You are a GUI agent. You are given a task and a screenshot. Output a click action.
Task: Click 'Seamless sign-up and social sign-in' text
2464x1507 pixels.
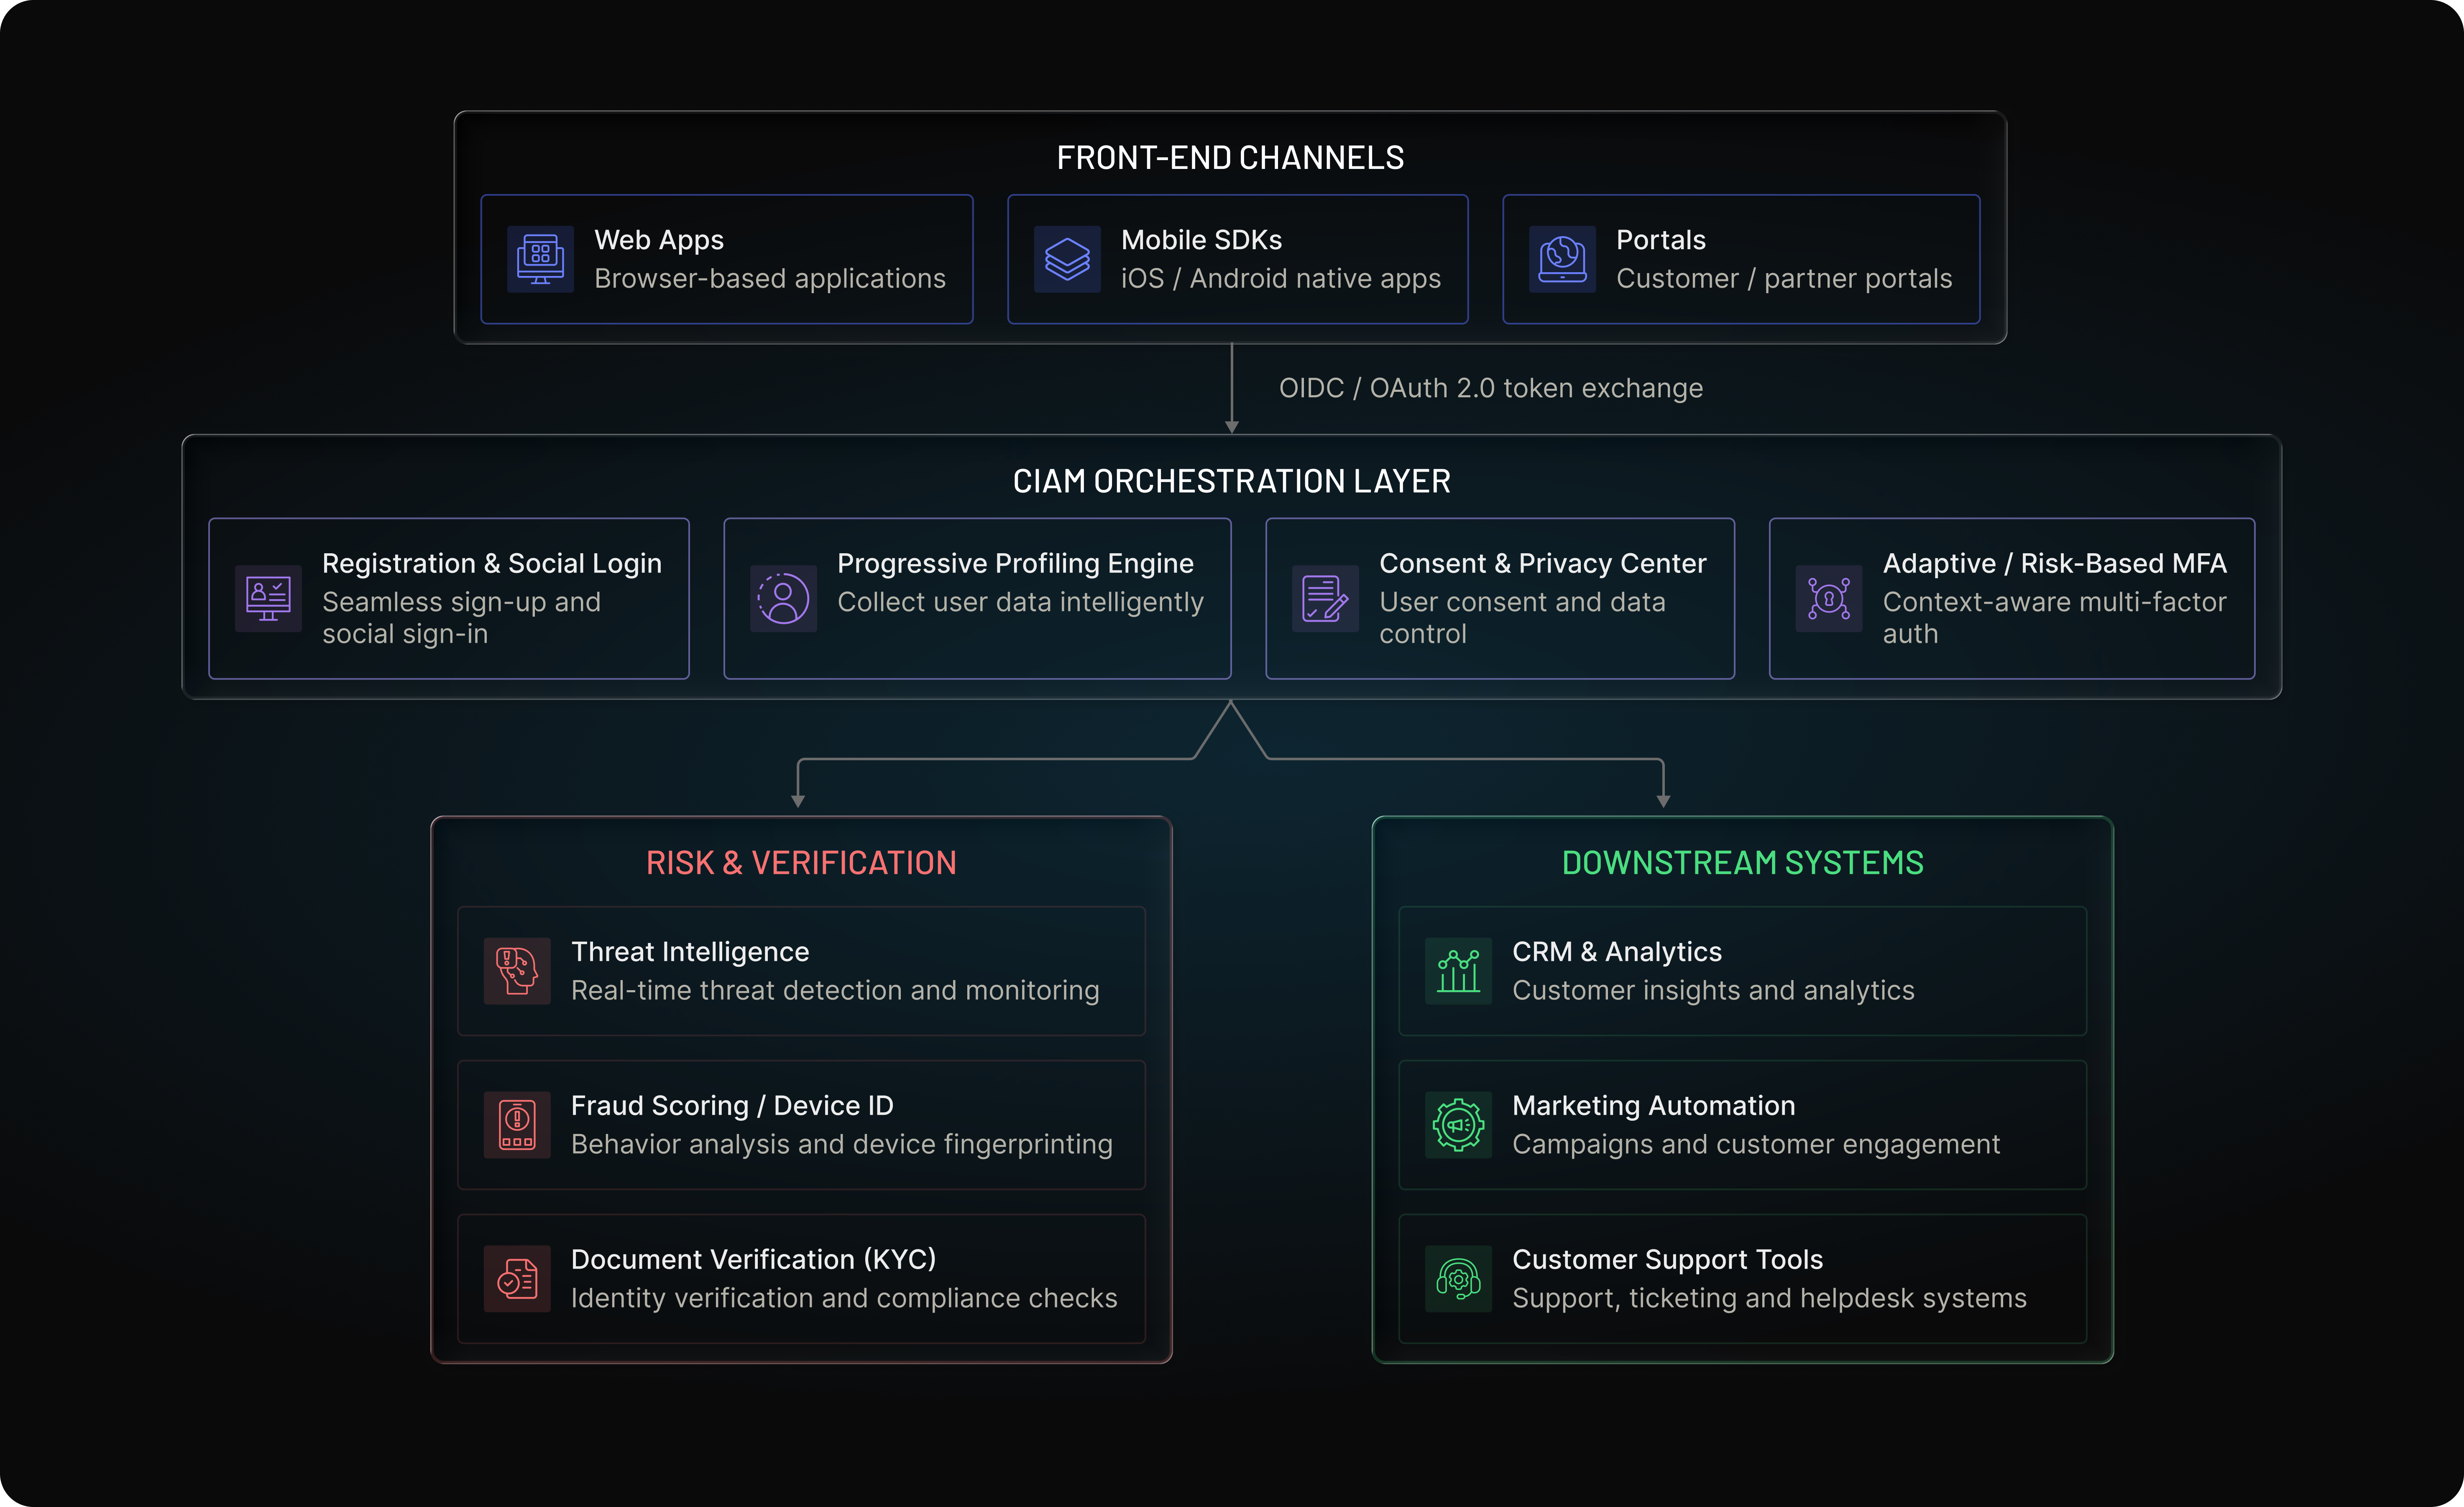tap(461, 618)
